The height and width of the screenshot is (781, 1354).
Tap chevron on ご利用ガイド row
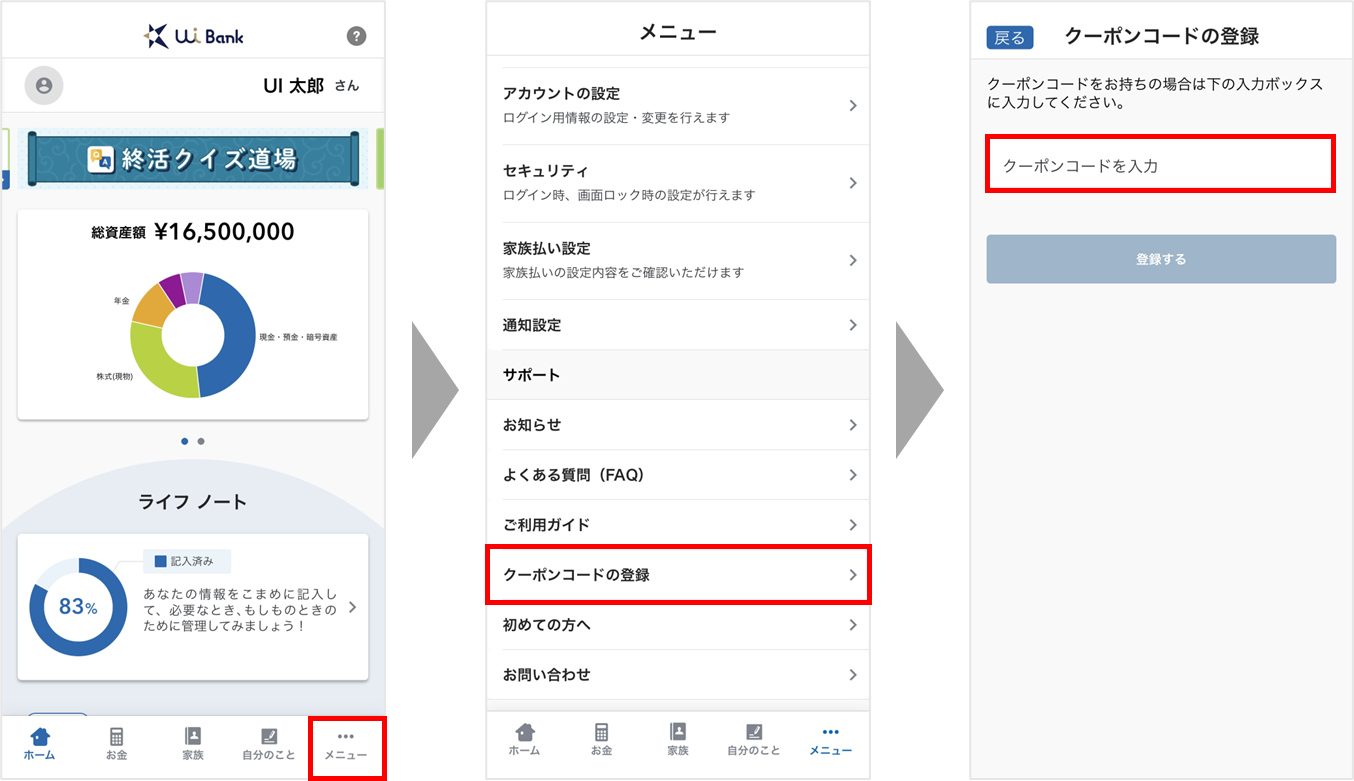tap(852, 525)
